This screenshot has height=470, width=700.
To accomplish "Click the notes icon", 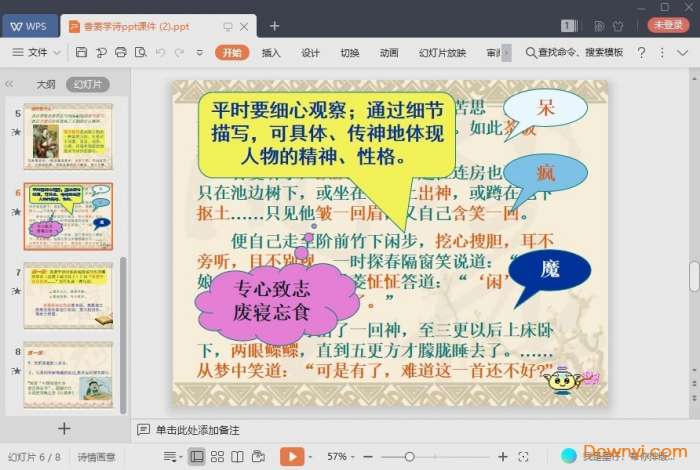I will click(143, 430).
